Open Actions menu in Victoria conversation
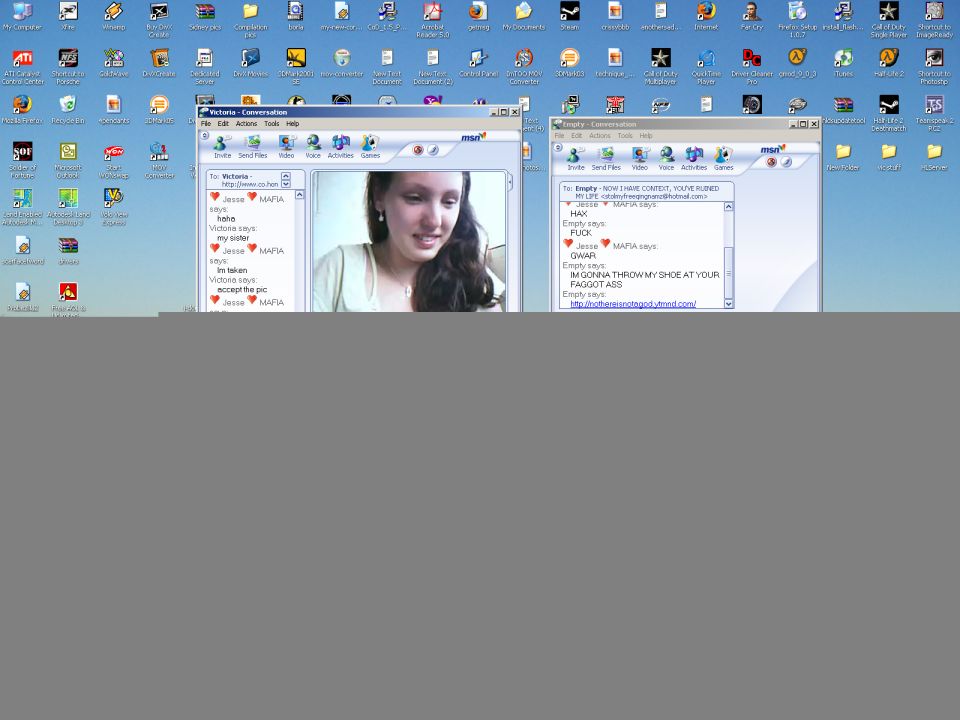Screen dimensions: 960x720 246,124
